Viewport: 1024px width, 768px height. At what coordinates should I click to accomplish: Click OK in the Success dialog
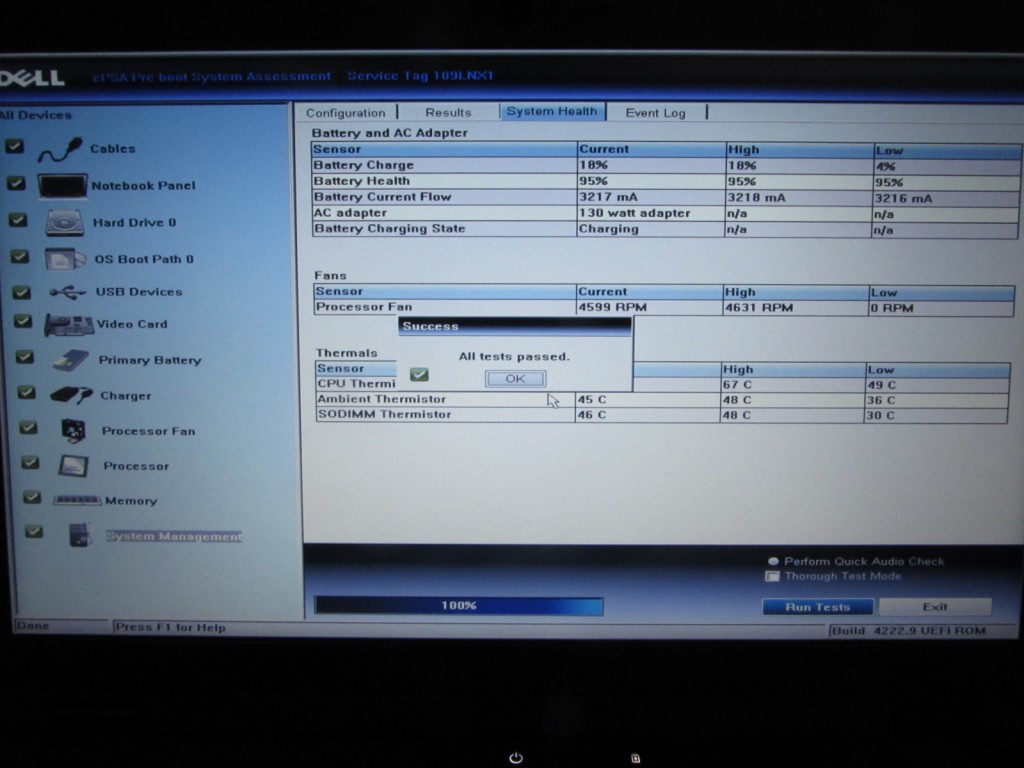(x=515, y=379)
